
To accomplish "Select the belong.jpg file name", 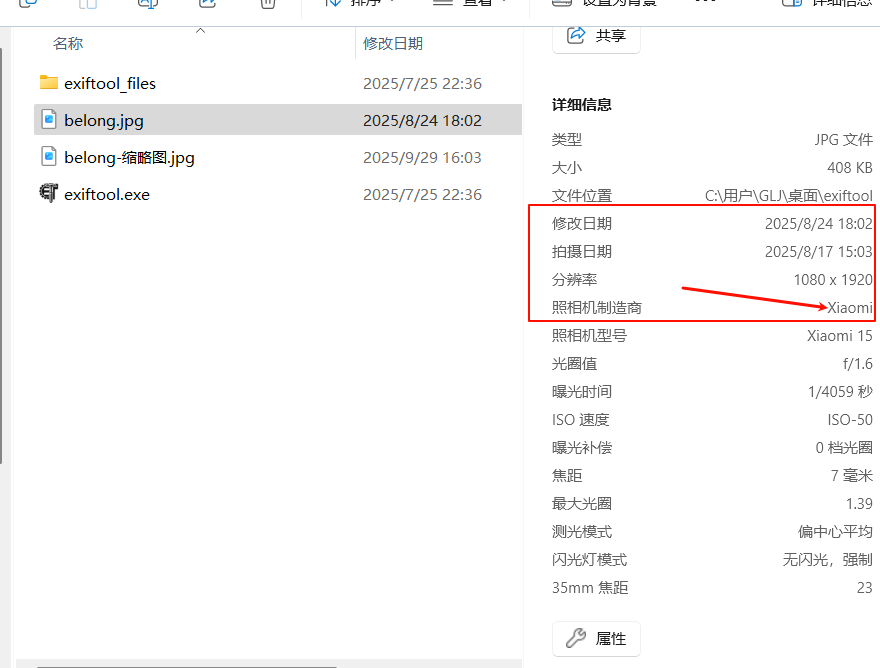I will pos(104,121).
